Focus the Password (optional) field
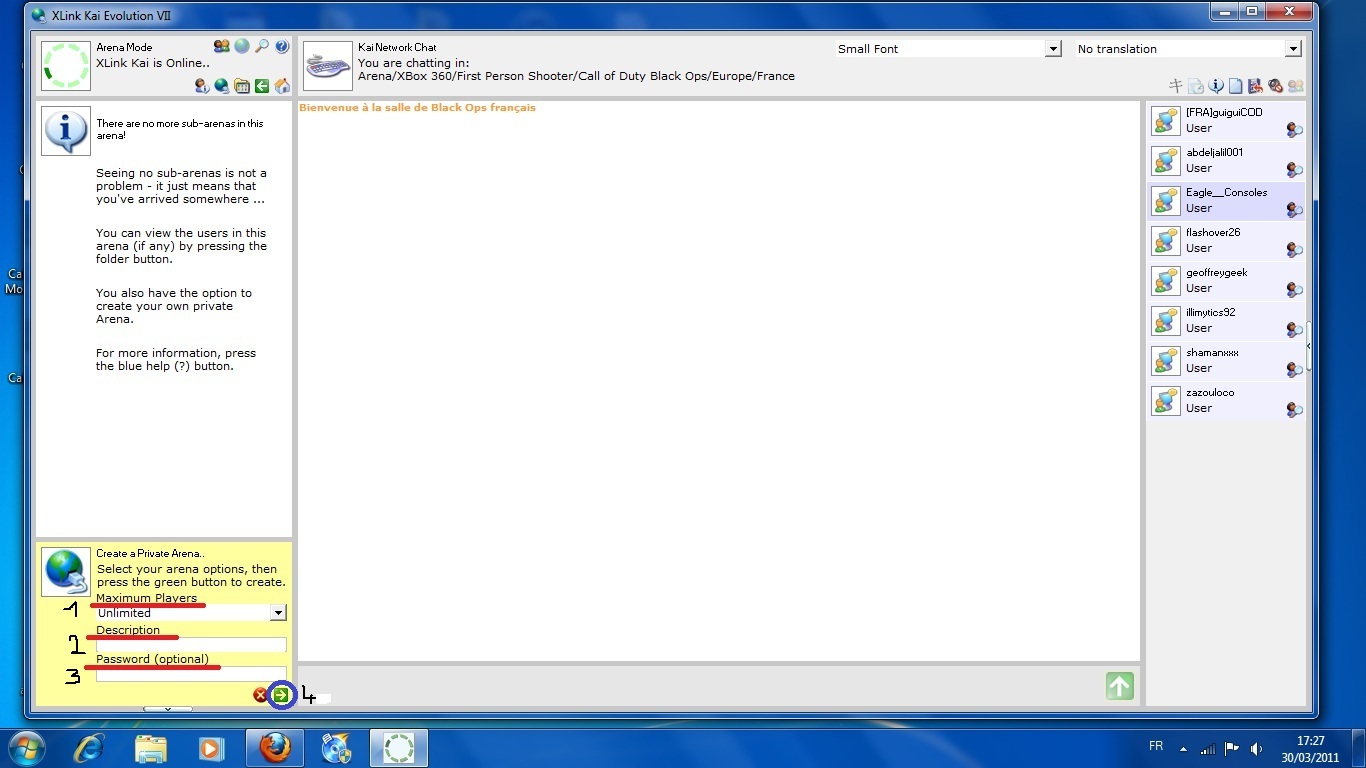 [191, 674]
